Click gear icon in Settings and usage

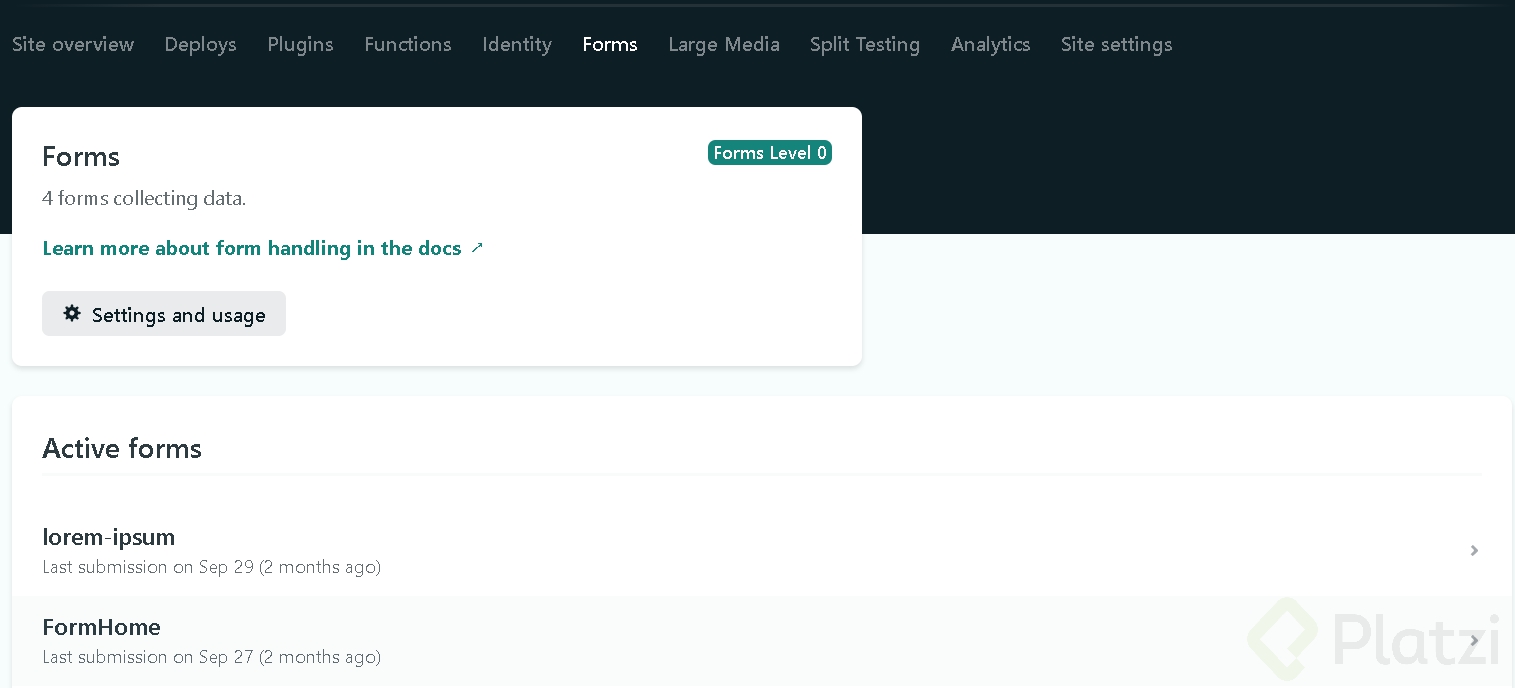pyautogui.click(x=72, y=313)
